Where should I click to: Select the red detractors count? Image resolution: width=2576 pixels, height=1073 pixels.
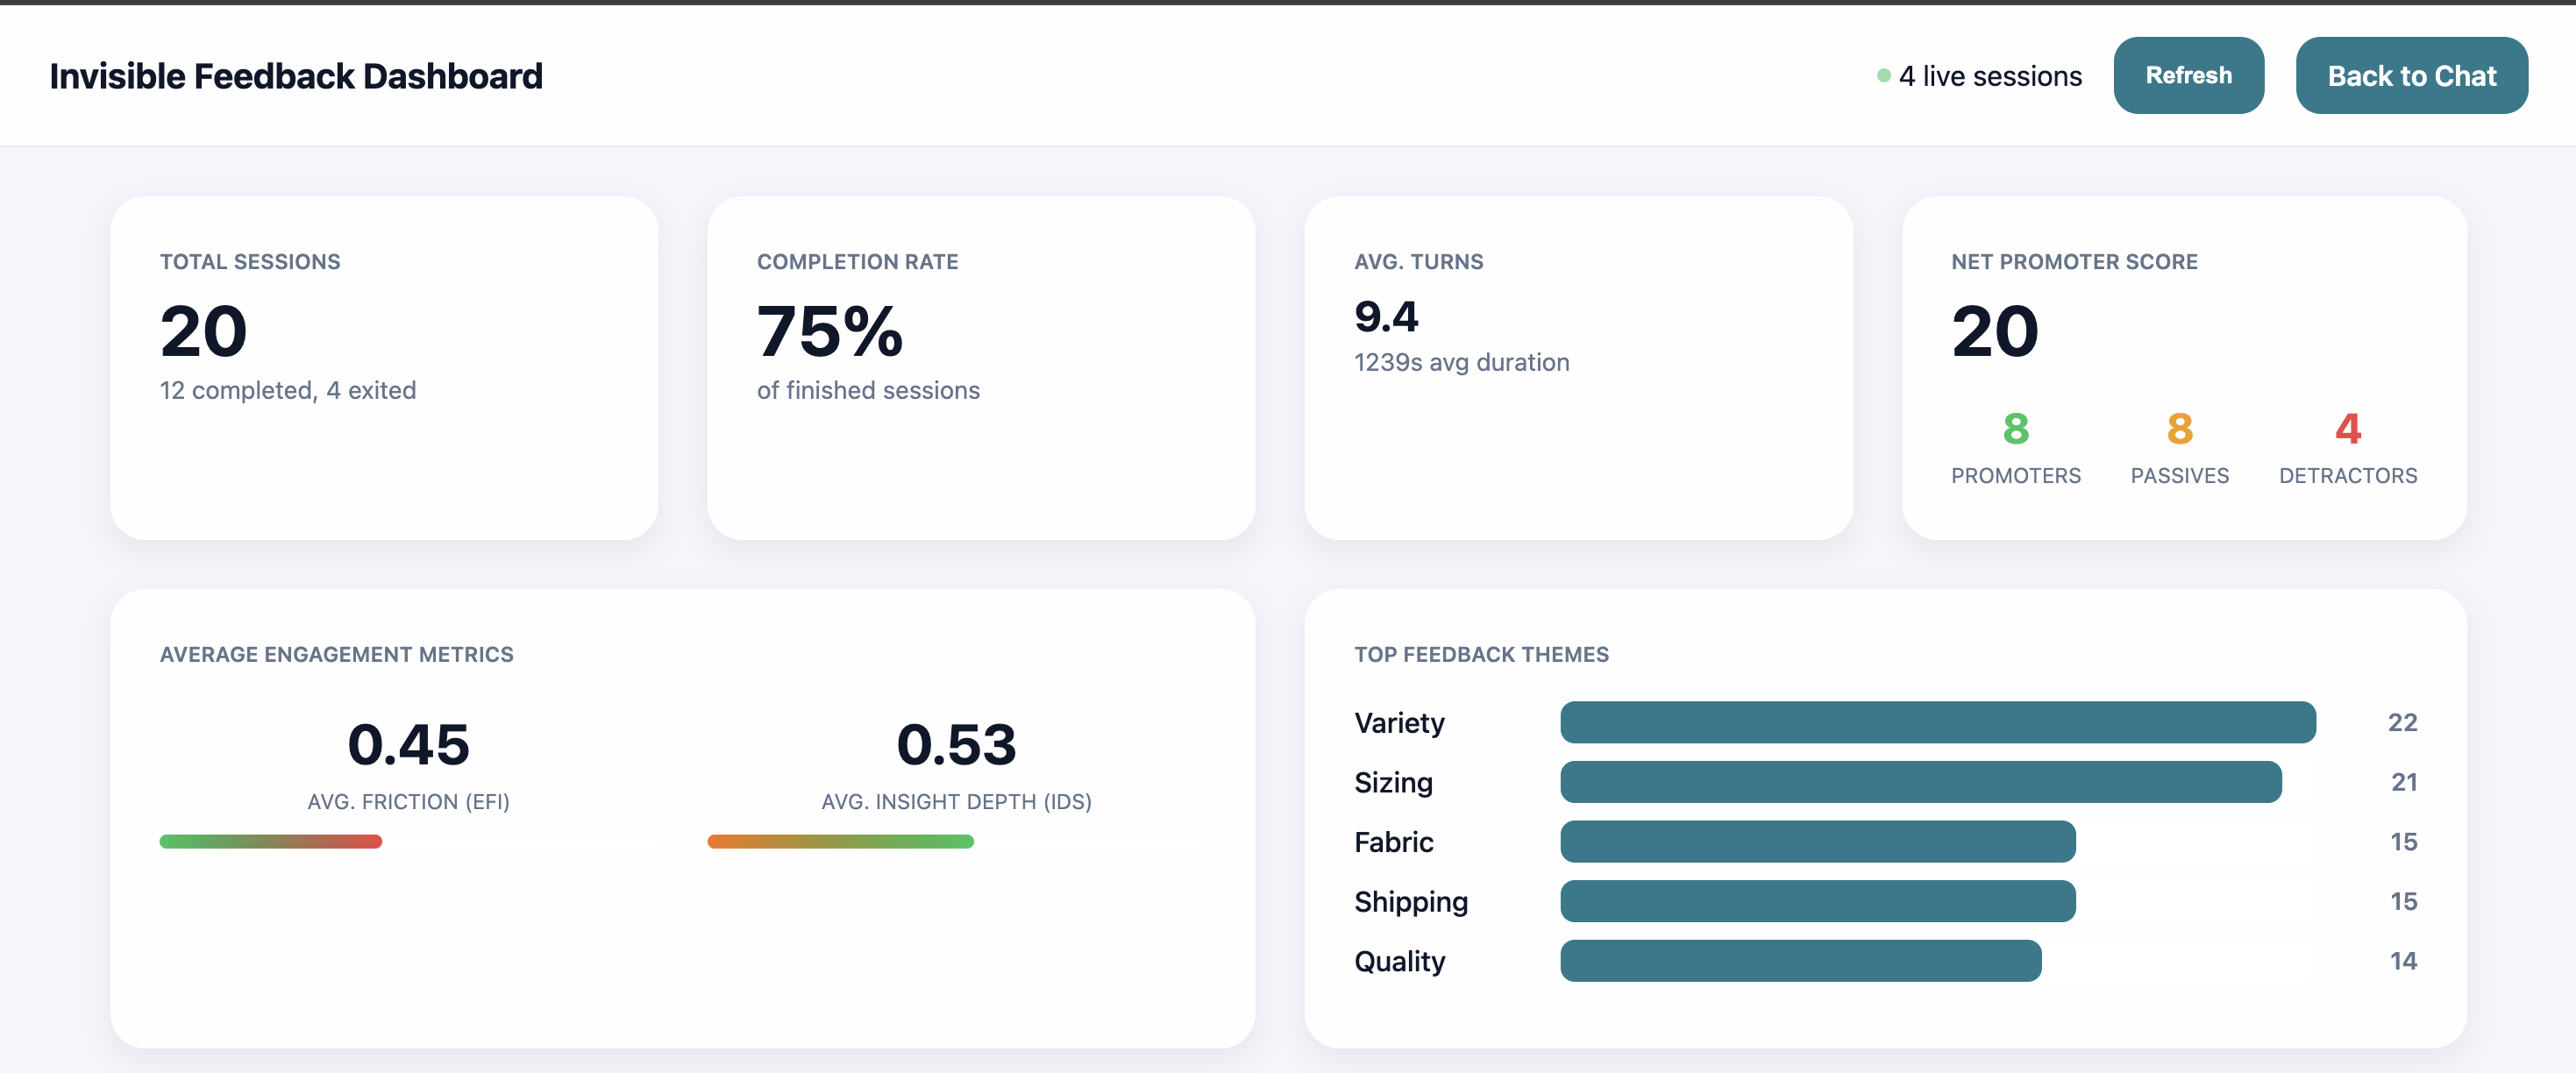tap(2347, 429)
